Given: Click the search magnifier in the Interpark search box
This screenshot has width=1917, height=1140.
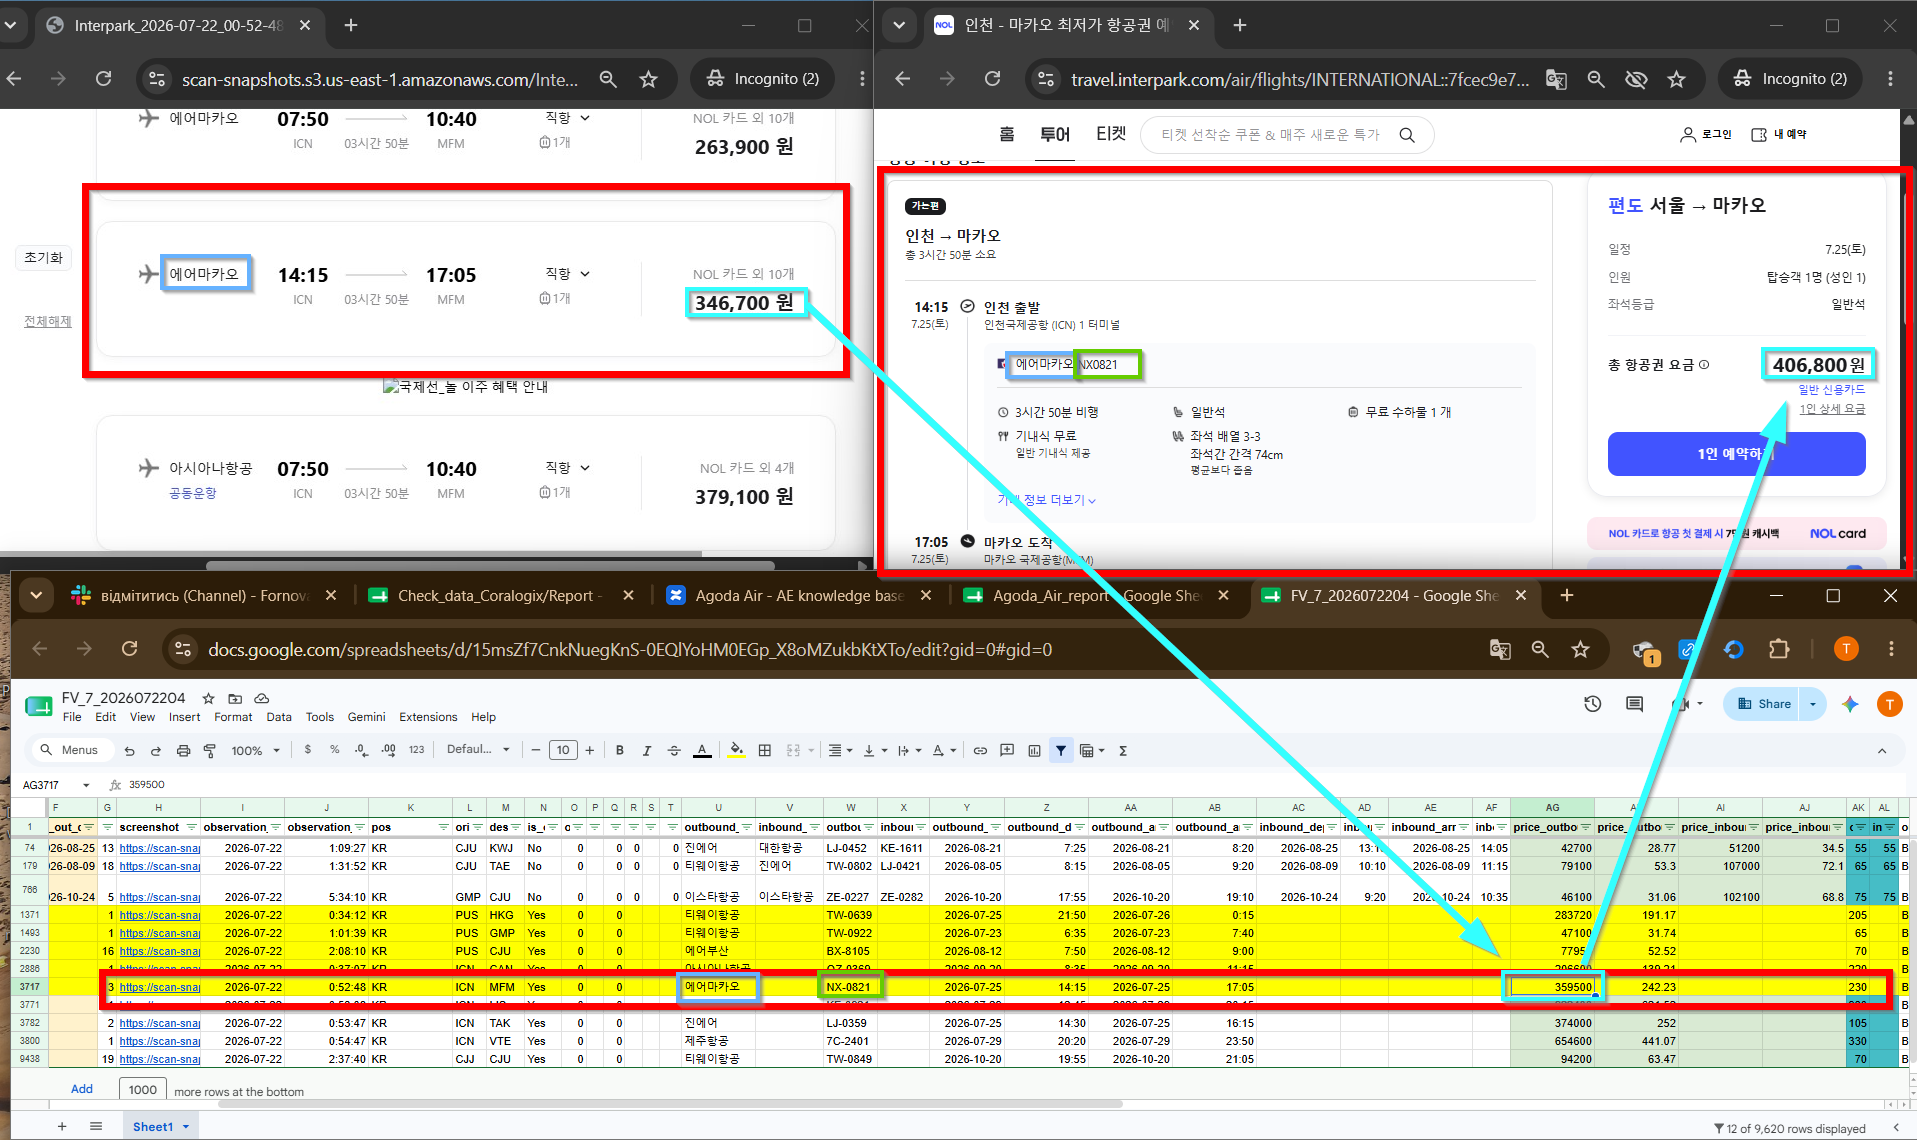Looking at the screenshot, I should pyautogui.click(x=1407, y=135).
